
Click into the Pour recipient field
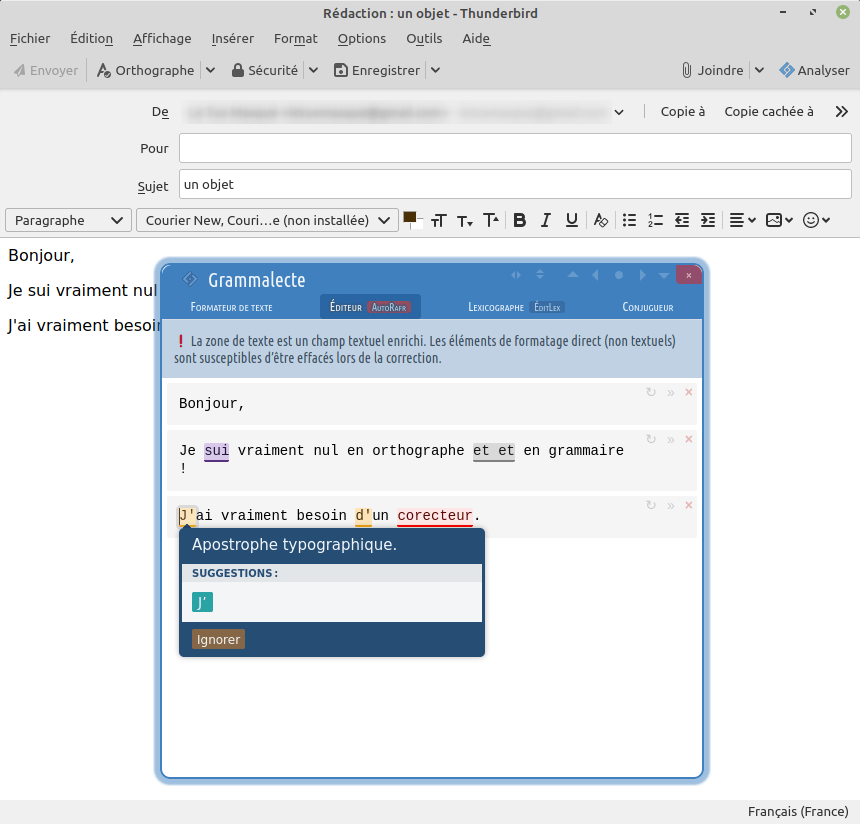click(515, 148)
